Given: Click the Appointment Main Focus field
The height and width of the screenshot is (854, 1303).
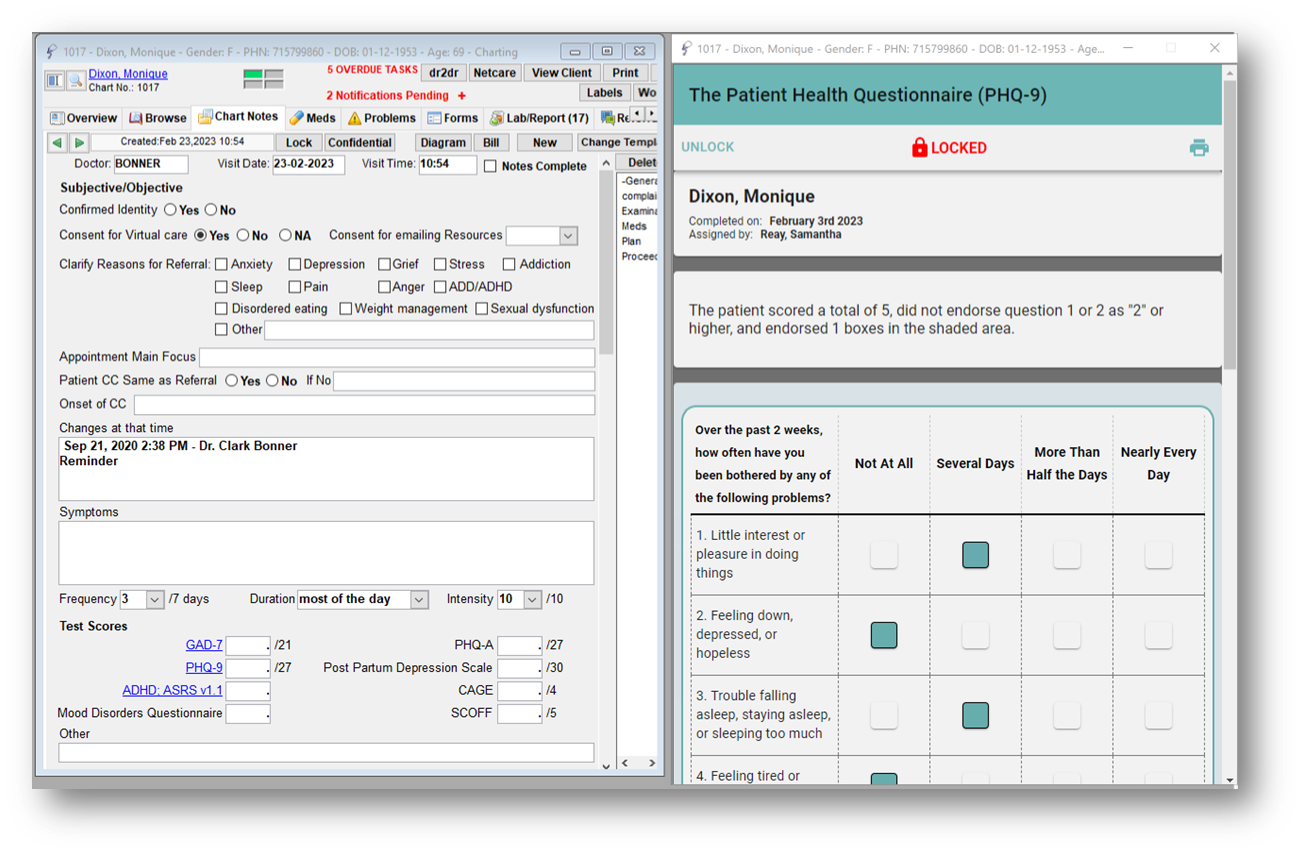Looking at the screenshot, I should click(x=397, y=357).
